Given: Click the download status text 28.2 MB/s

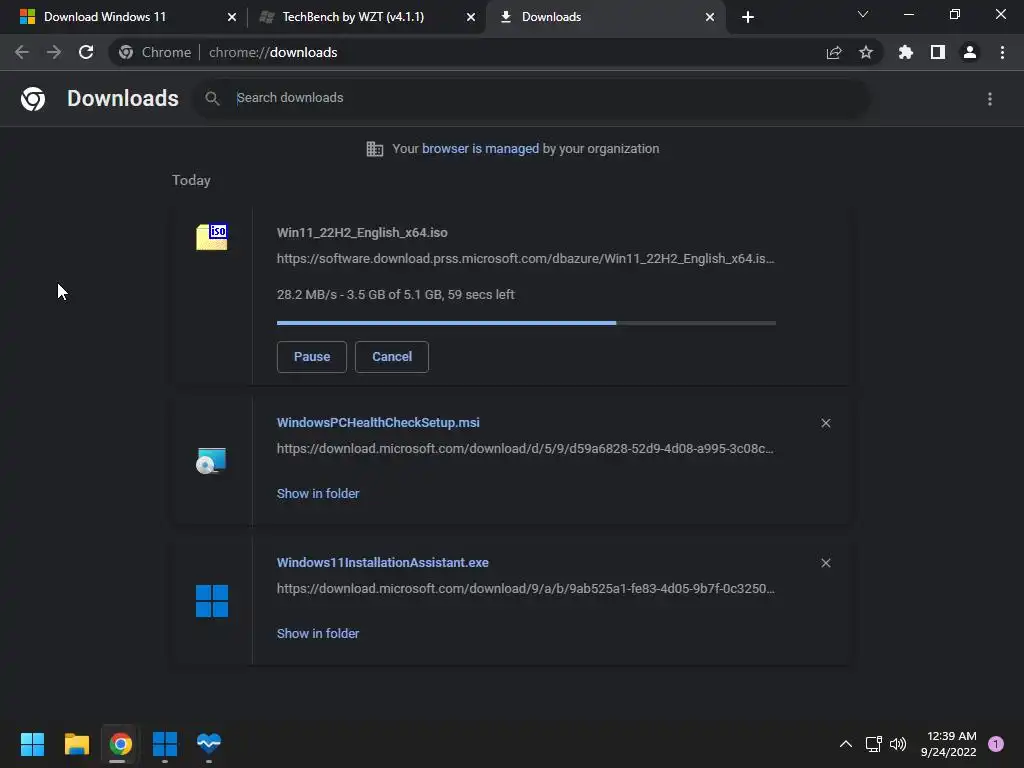Looking at the screenshot, I should point(396,295).
